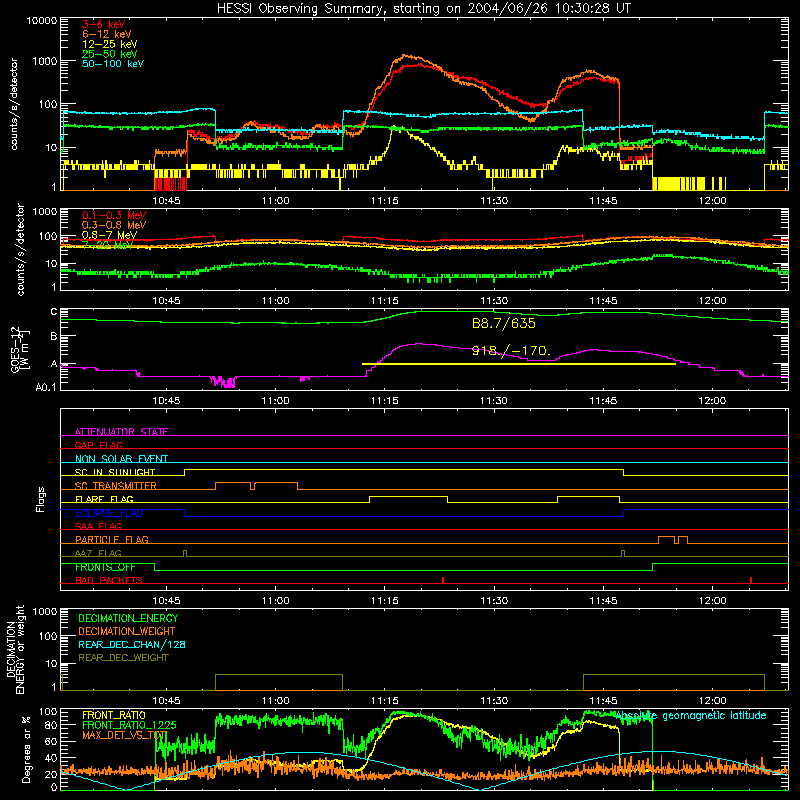800x800 pixels.
Task: Select the BAD_PACKETS flag label
Action: click(x=109, y=580)
